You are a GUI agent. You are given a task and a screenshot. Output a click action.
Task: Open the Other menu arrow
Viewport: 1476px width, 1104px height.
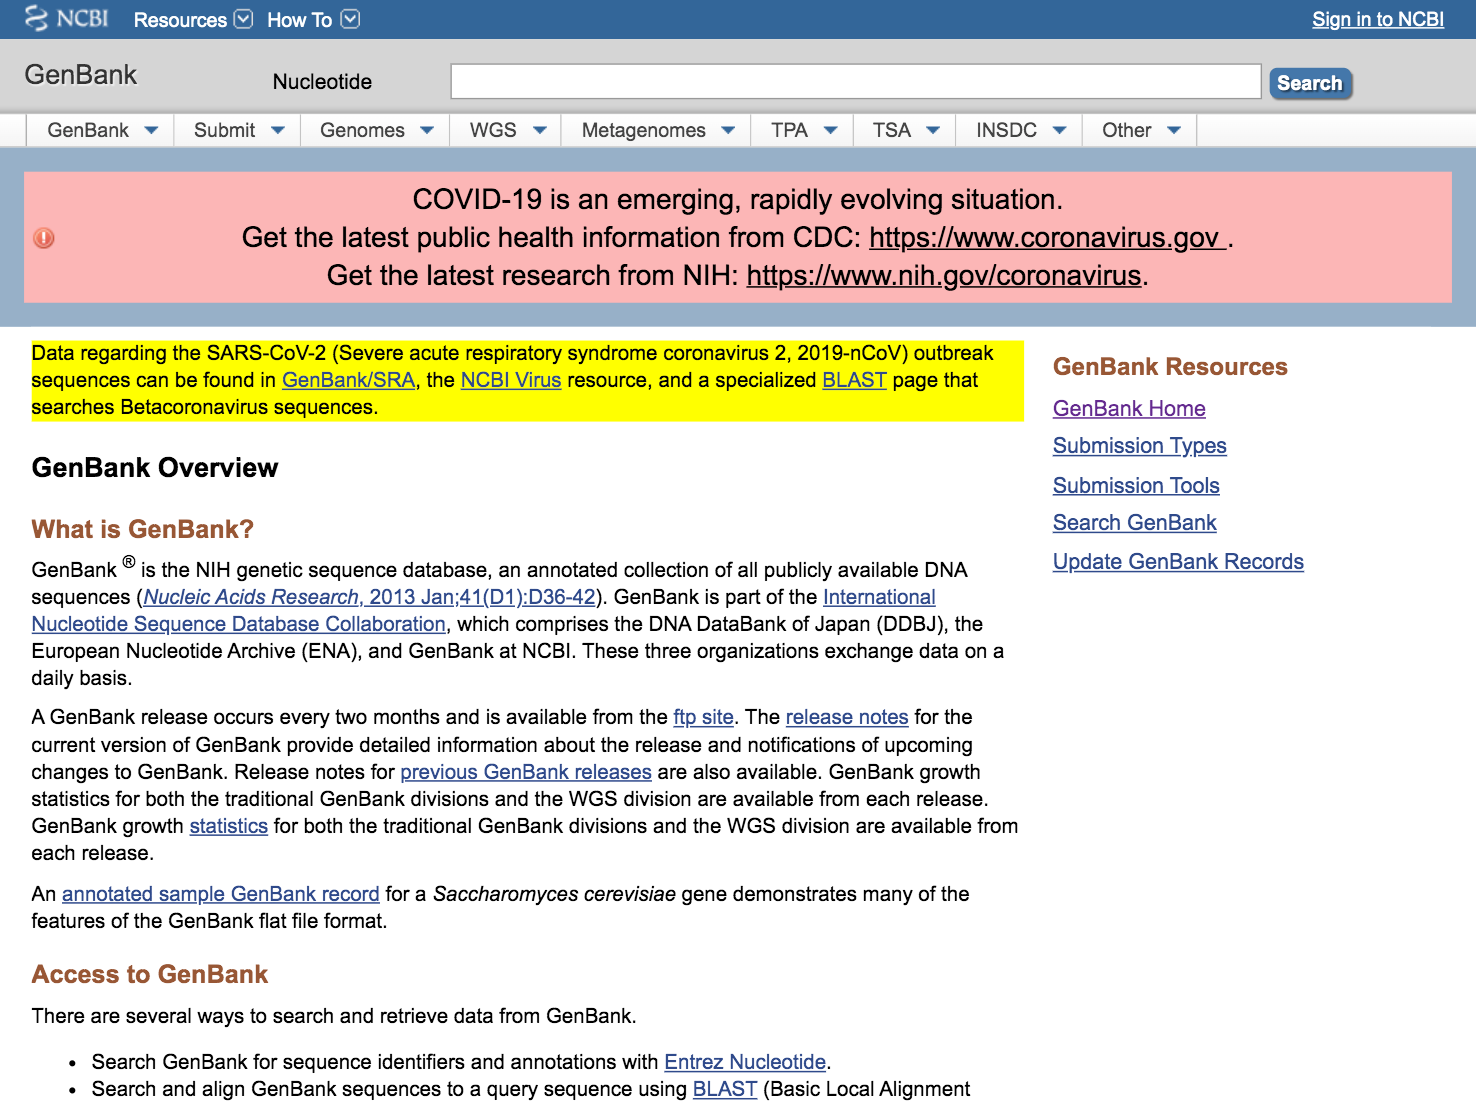click(x=1174, y=131)
